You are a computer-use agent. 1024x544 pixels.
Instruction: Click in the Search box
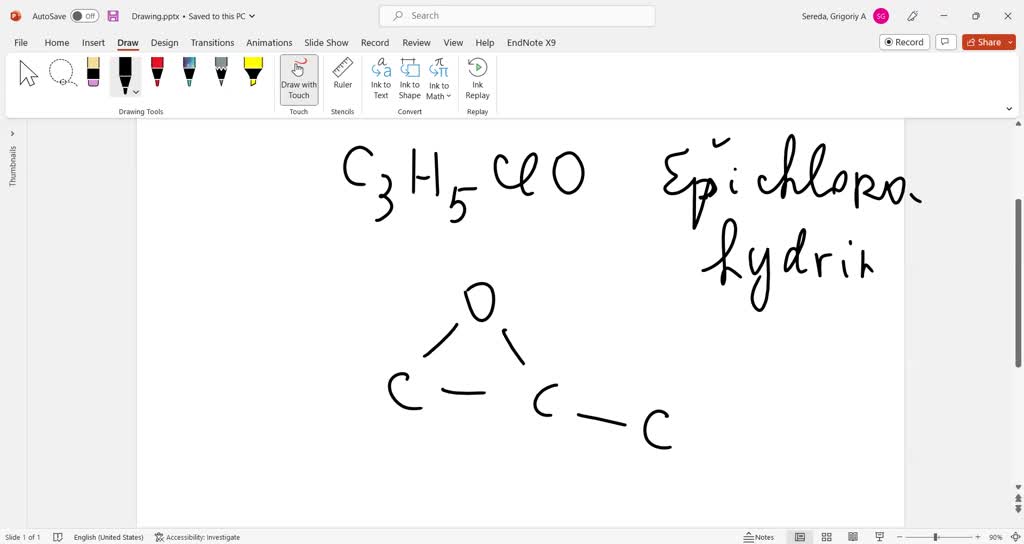(517, 16)
